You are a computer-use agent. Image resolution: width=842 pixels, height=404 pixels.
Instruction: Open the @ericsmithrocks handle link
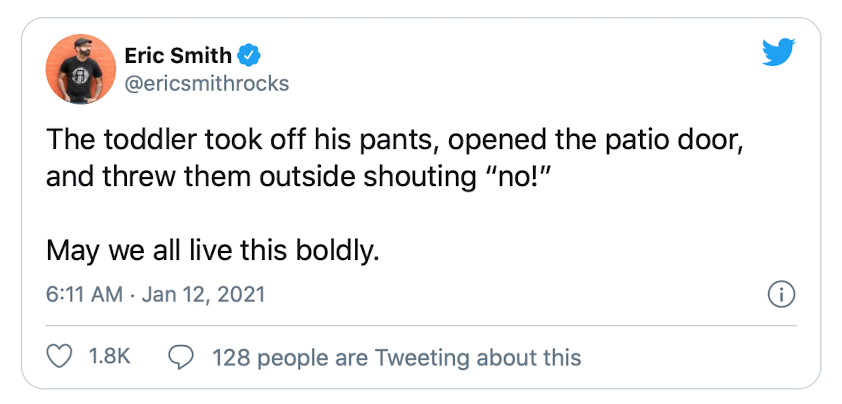coord(206,83)
